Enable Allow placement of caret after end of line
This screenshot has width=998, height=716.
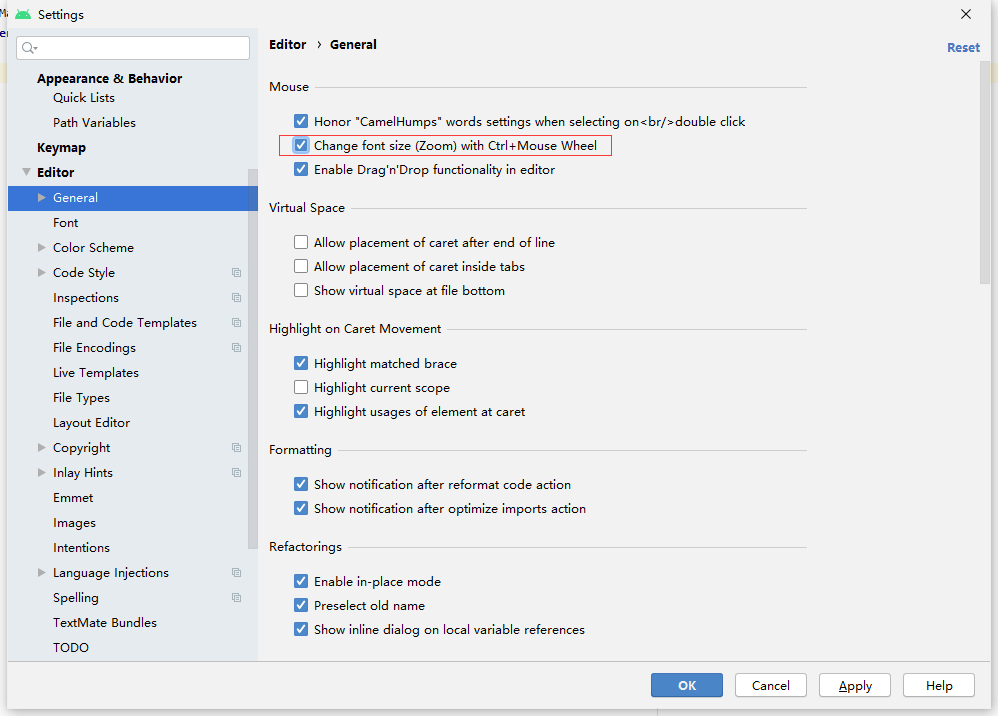(301, 242)
